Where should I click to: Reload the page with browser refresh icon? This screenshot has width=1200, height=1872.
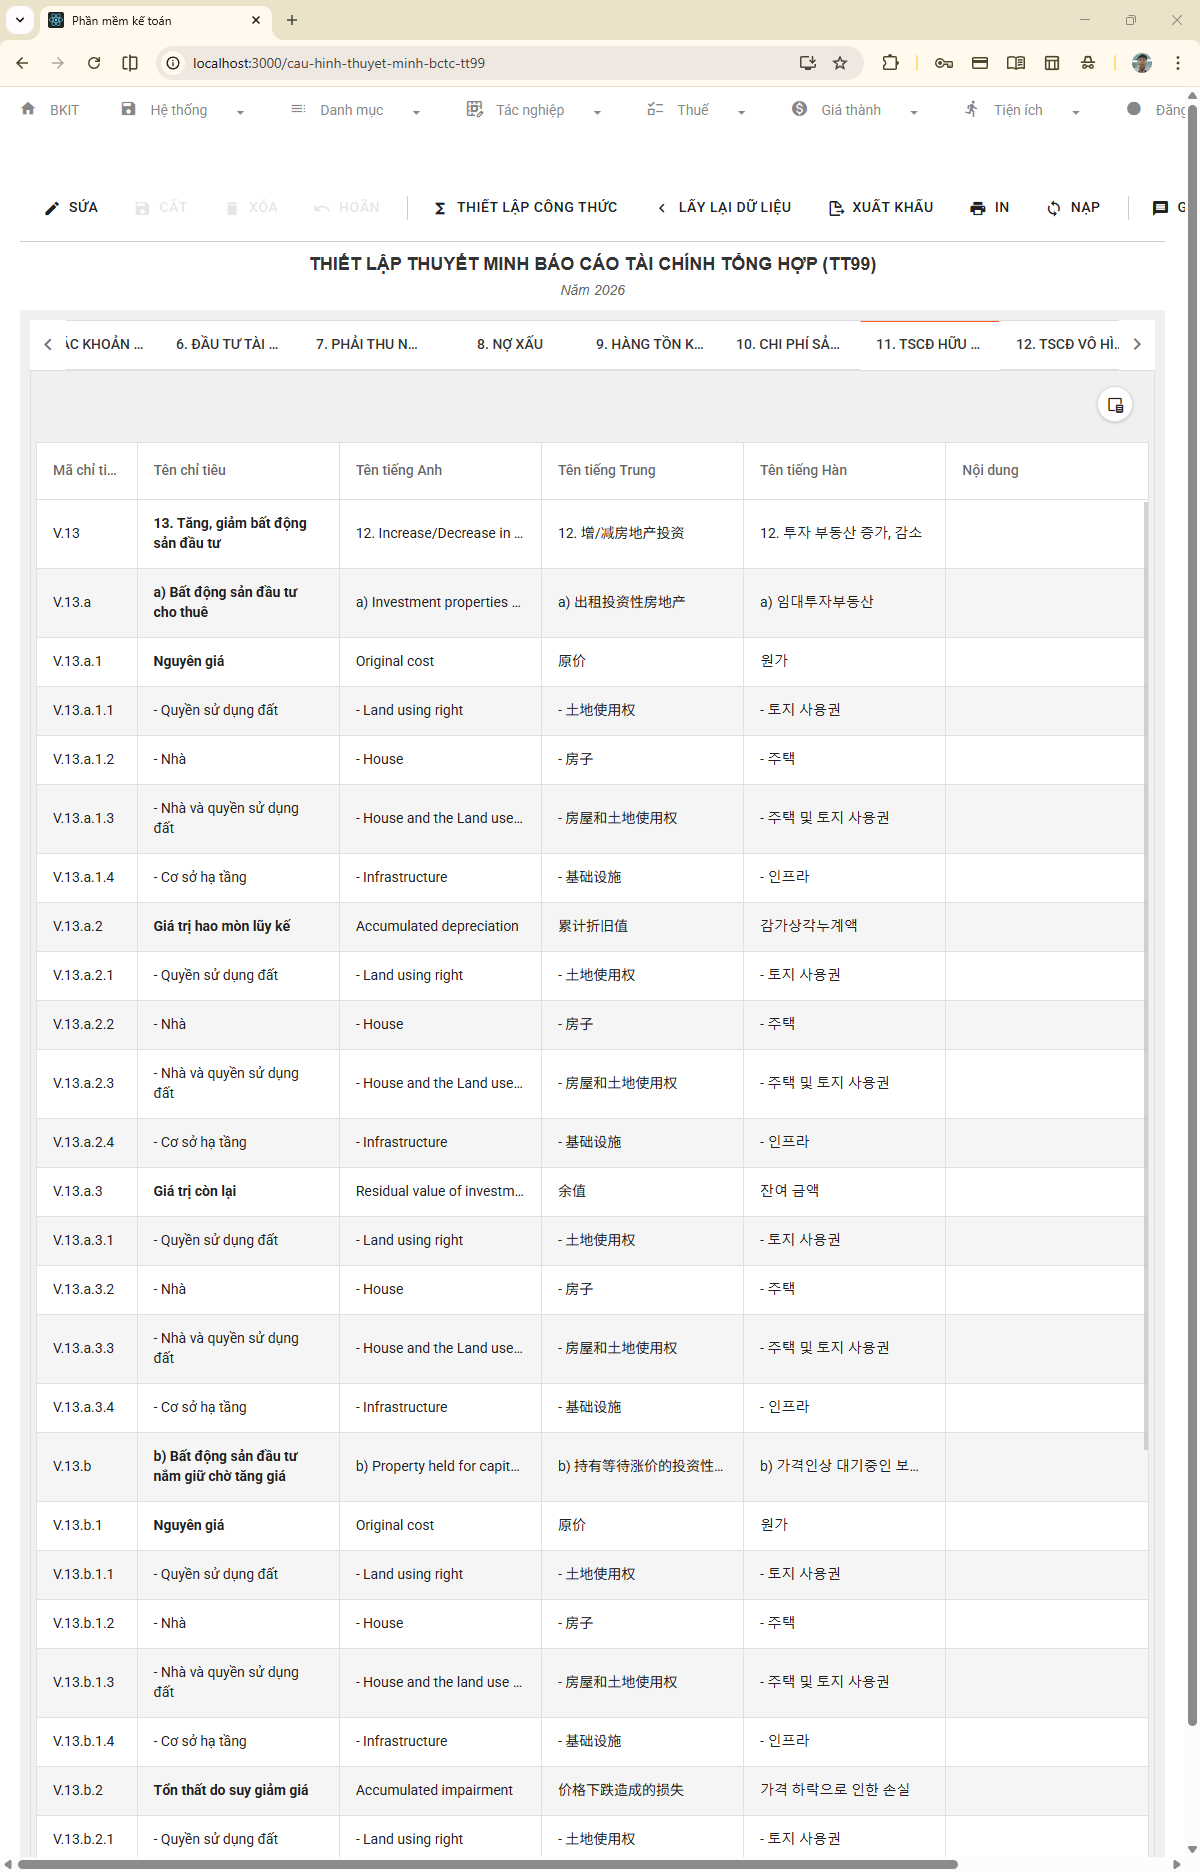point(94,63)
